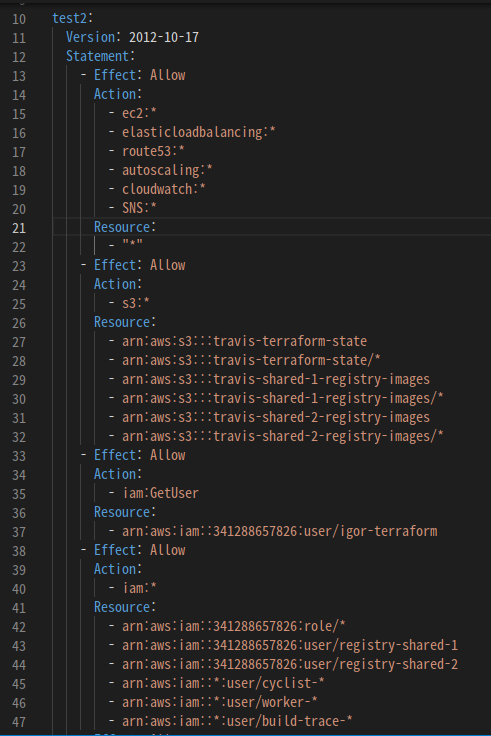Click Effect: Allow on line 38
This screenshot has width=491, height=736.
[139, 550]
